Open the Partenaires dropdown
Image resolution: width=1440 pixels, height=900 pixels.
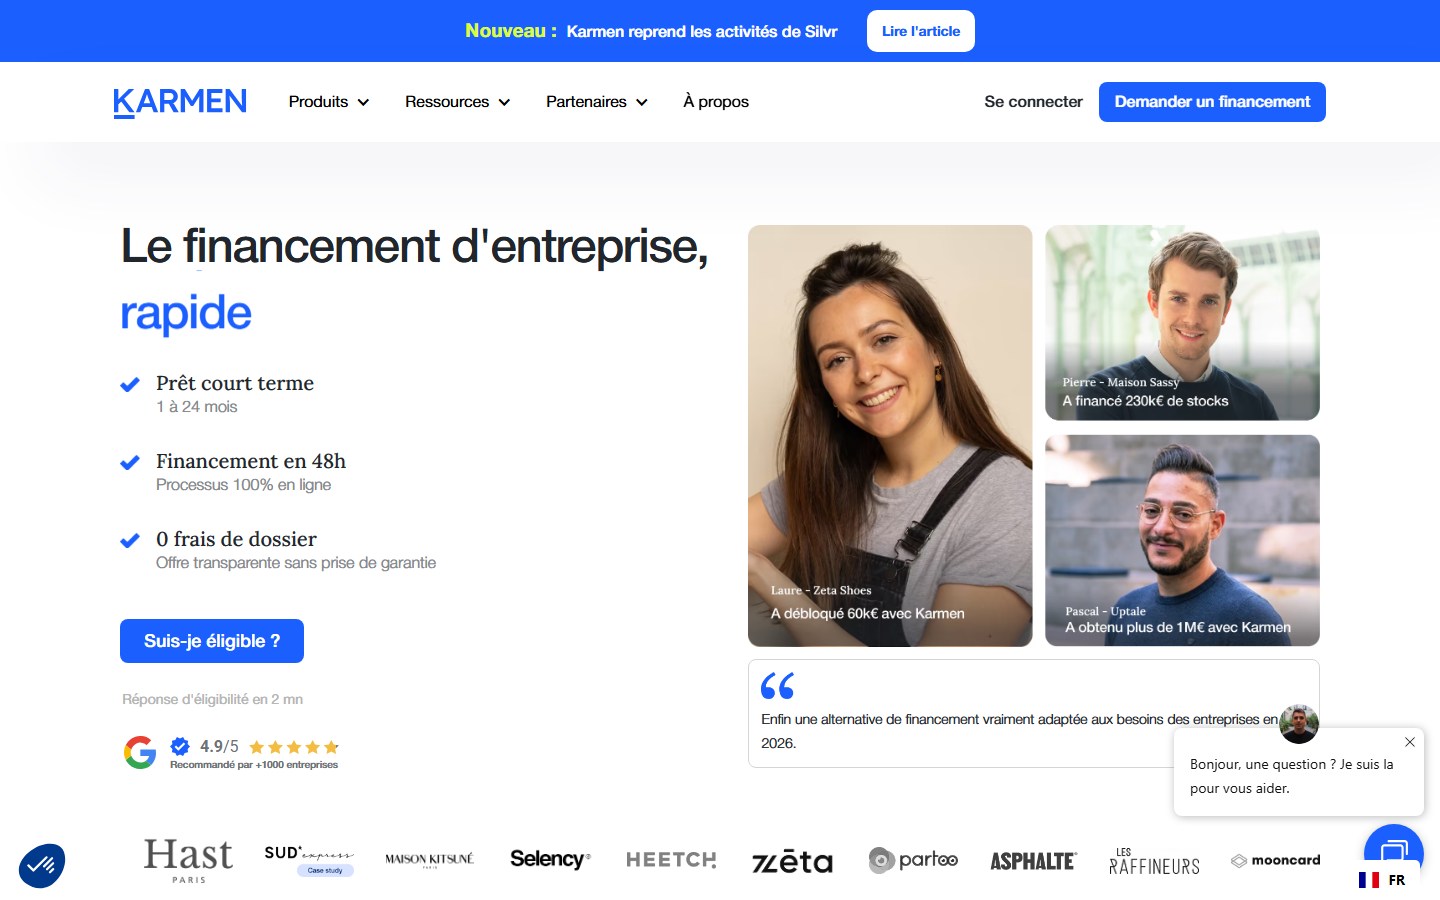click(x=597, y=102)
